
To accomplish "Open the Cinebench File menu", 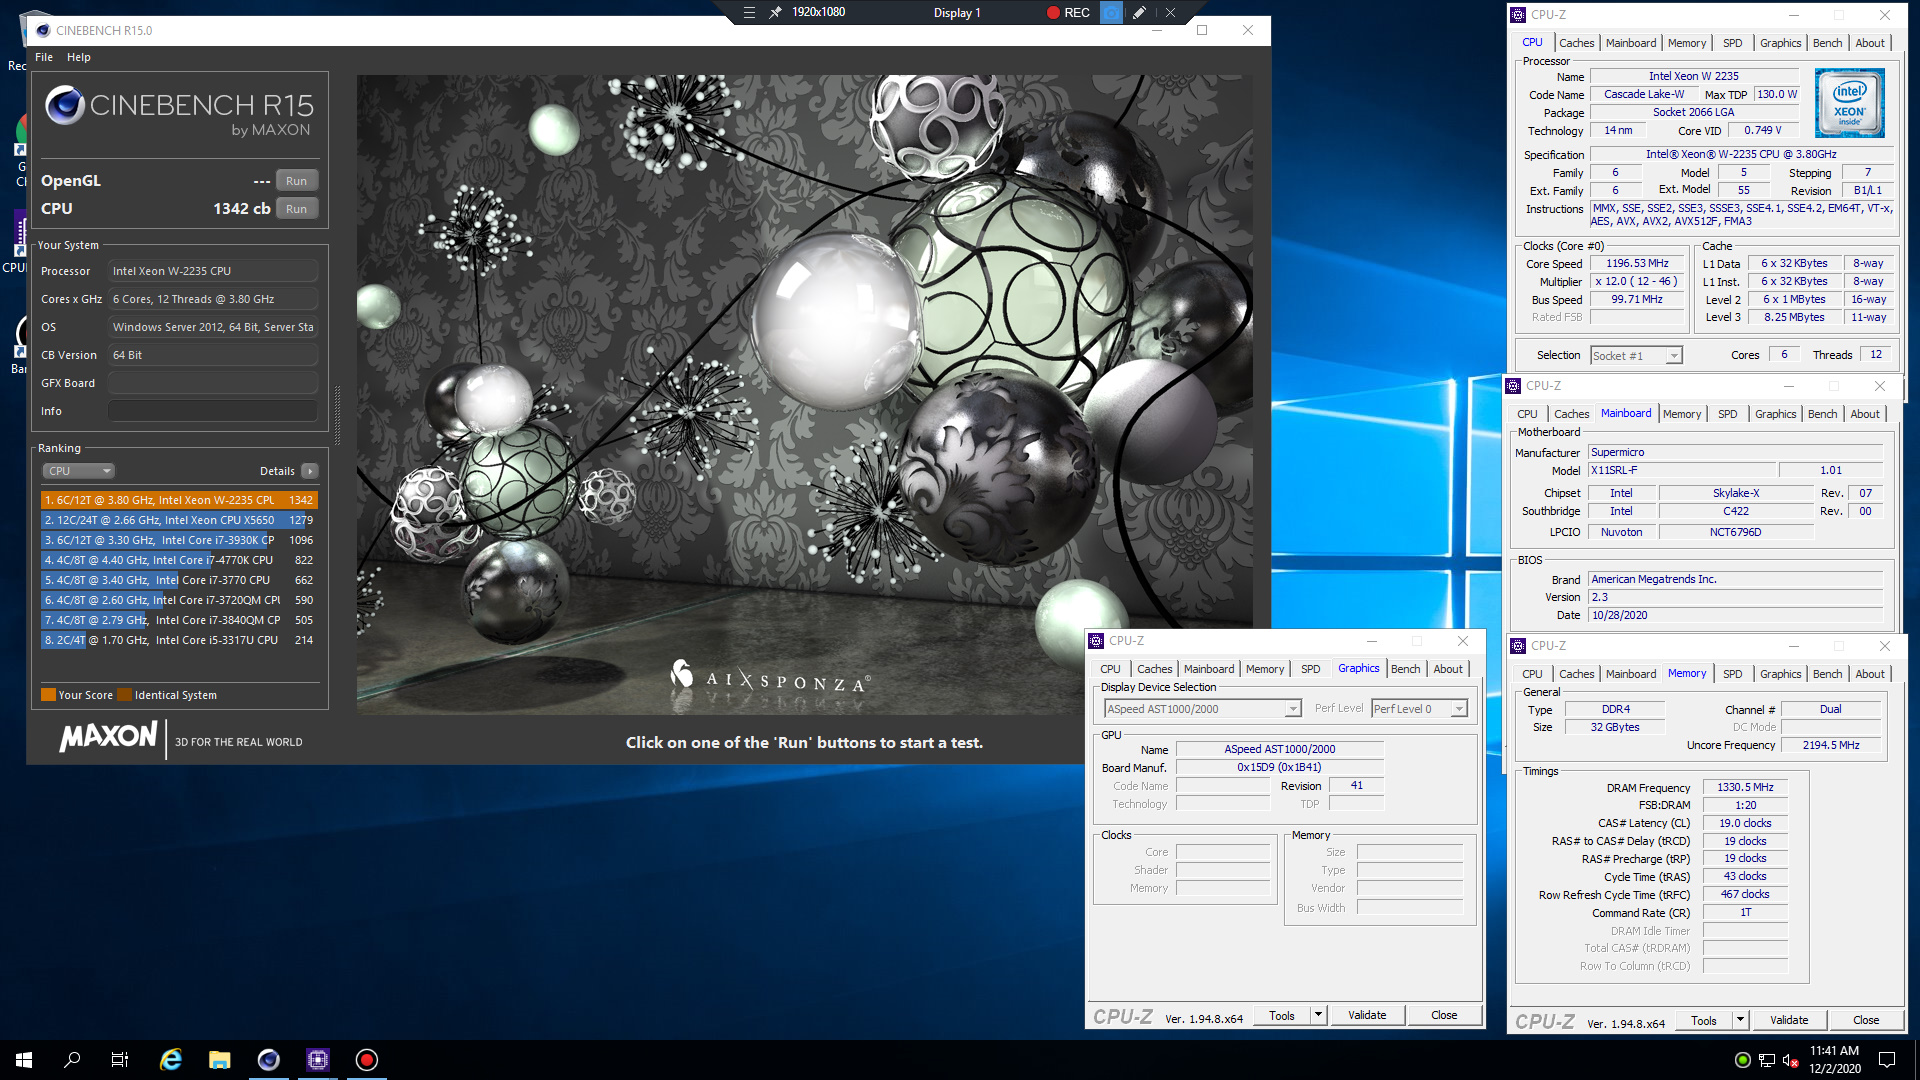I will click(44, 57).
